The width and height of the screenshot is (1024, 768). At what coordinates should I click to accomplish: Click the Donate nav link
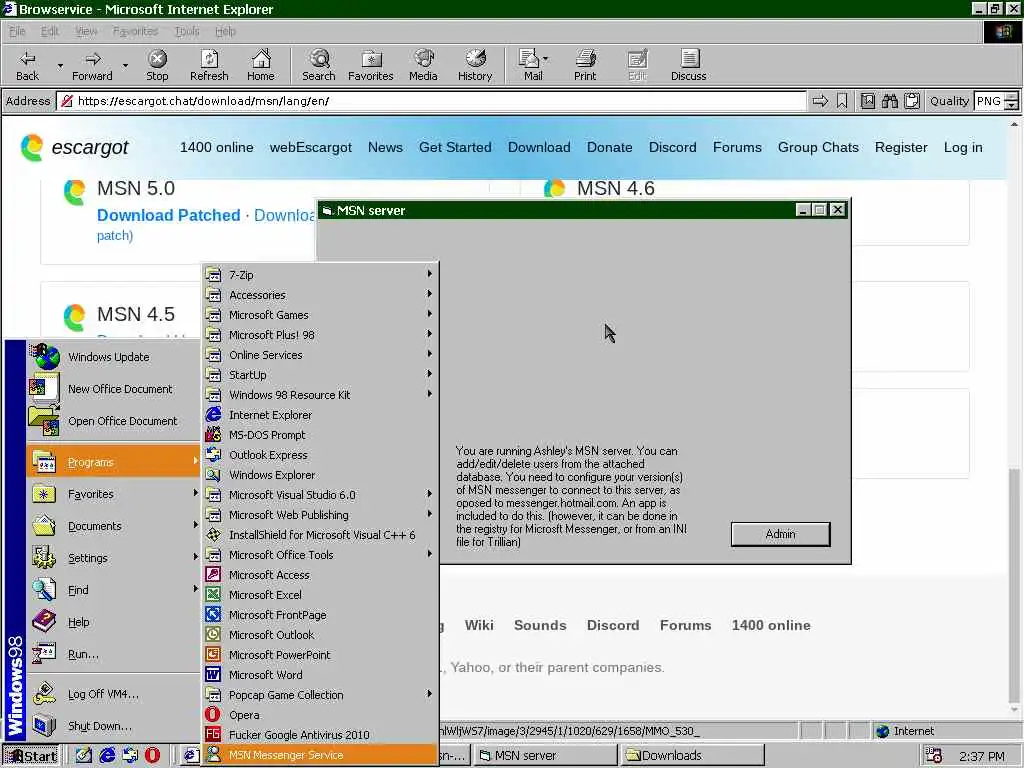[x=609, y=148]
